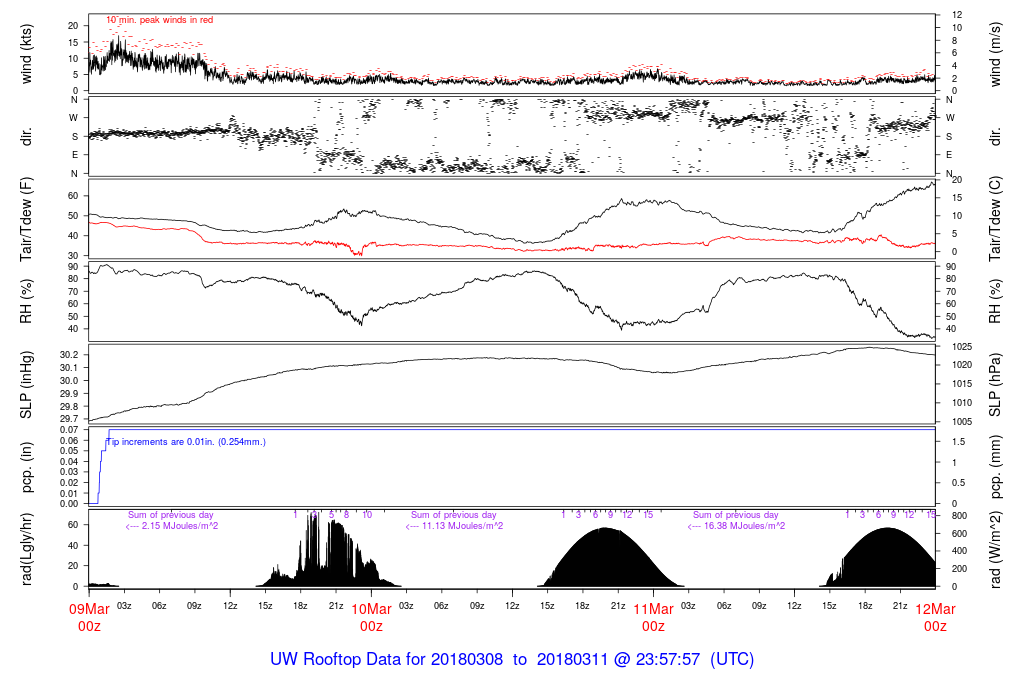
Task: Select the 12Mar 00z date label
Action: 935,617
